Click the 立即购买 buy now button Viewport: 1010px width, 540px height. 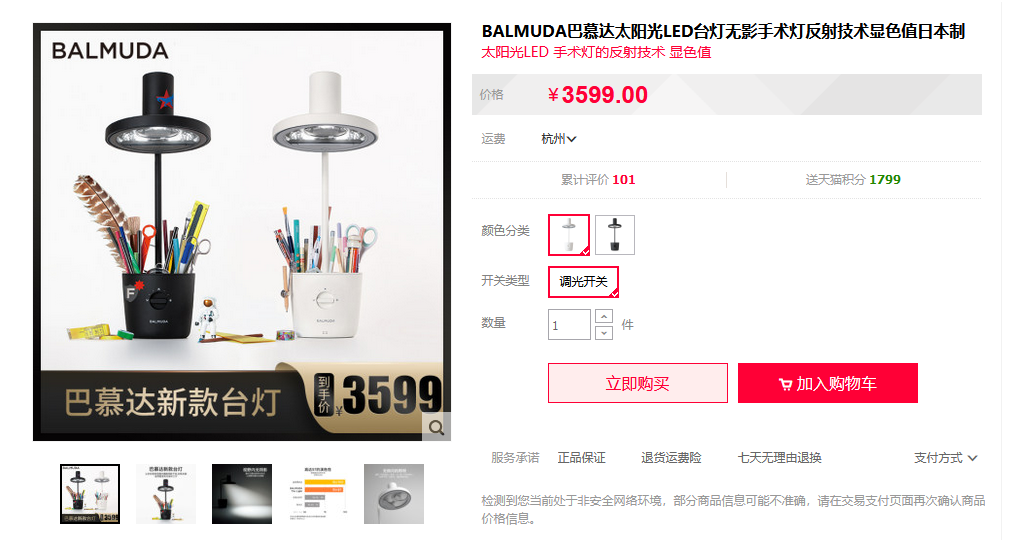pyautogui.click(x=638, y=383)
